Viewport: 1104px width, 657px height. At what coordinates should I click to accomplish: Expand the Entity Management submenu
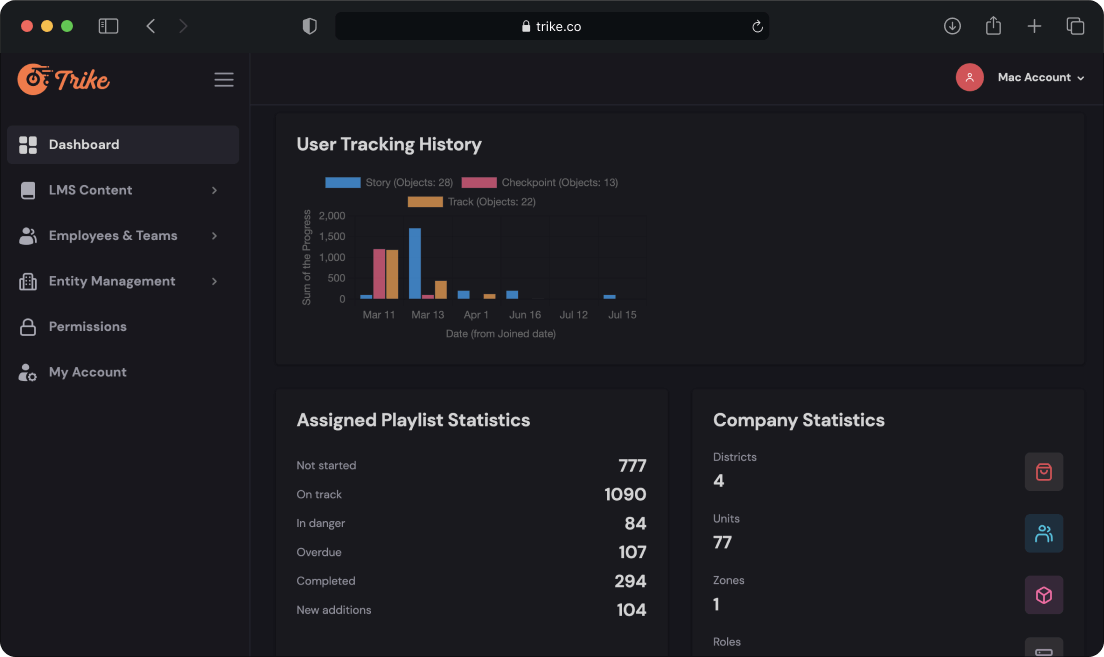click(214, 282)
